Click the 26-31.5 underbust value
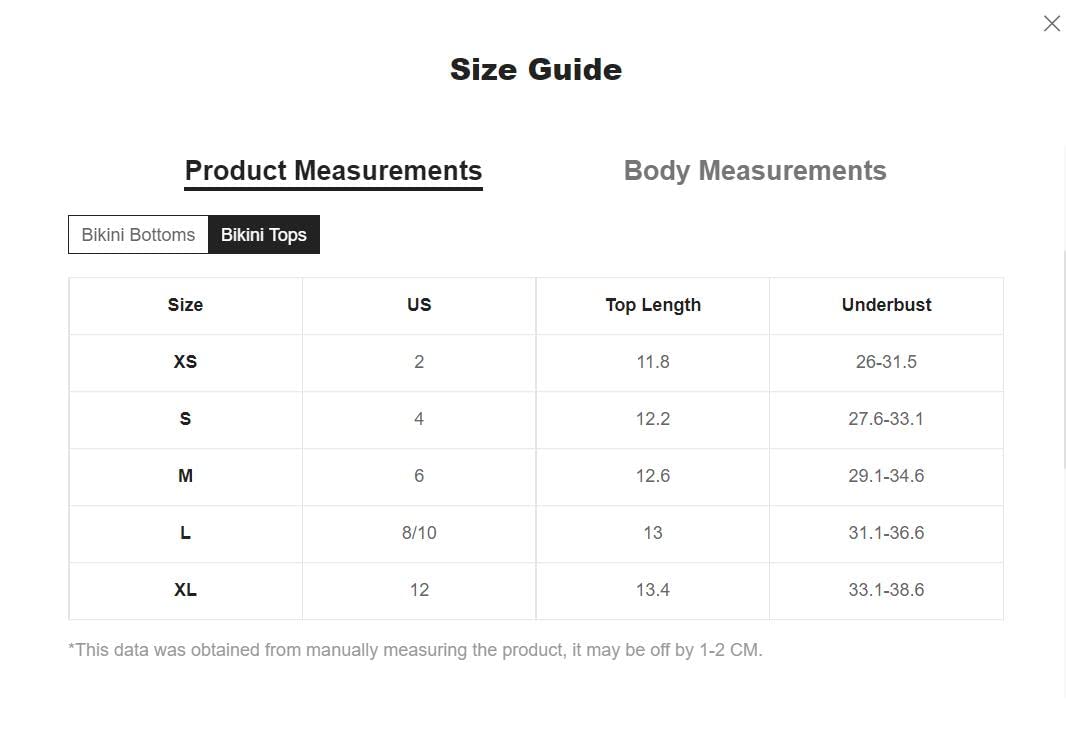Screen dimensions: 1066x744 (886, 362)
